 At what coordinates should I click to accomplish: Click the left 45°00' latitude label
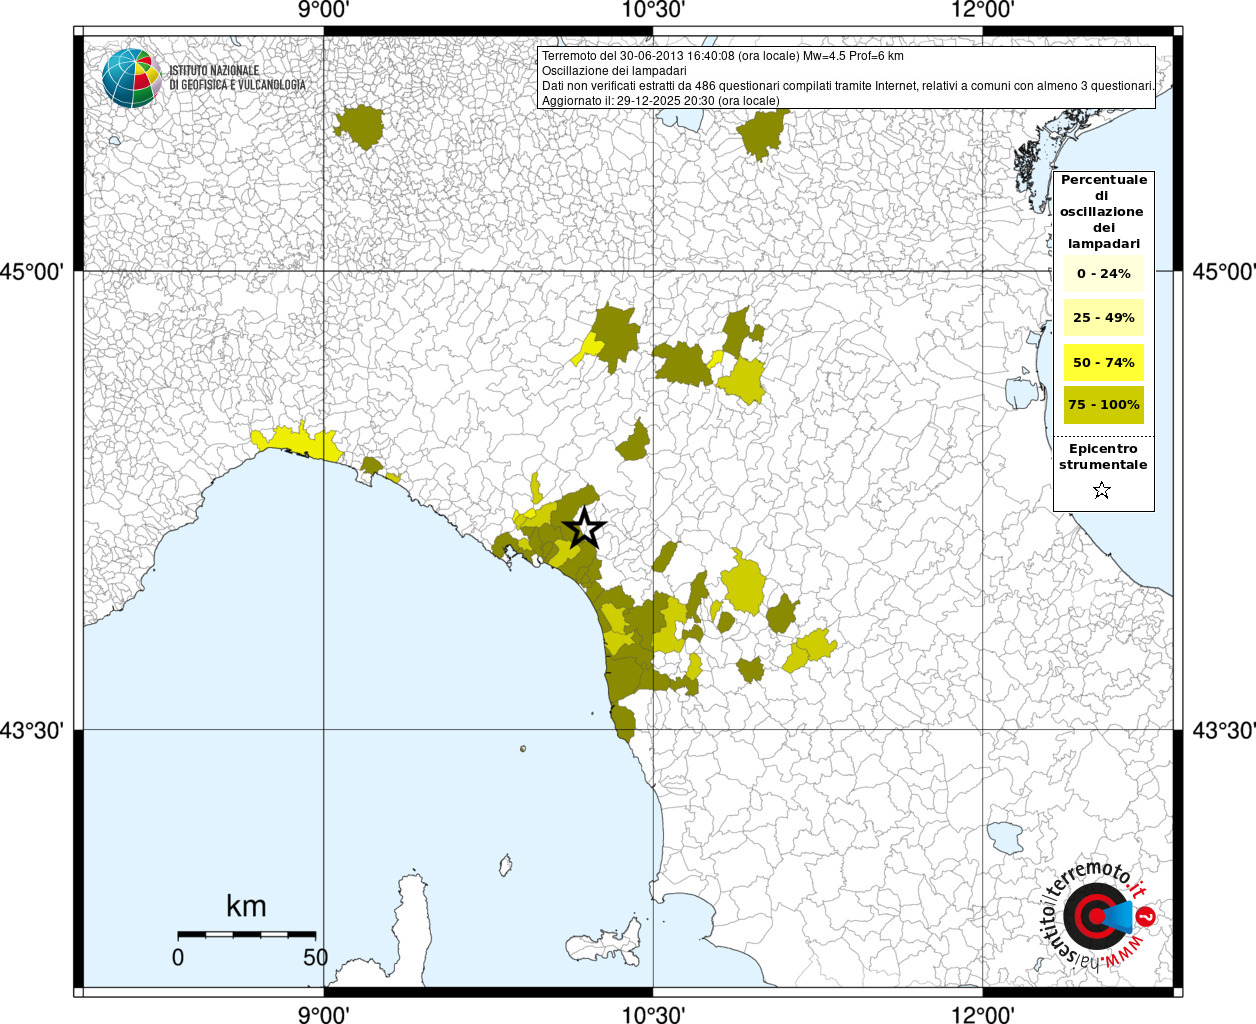pos(32,271)
